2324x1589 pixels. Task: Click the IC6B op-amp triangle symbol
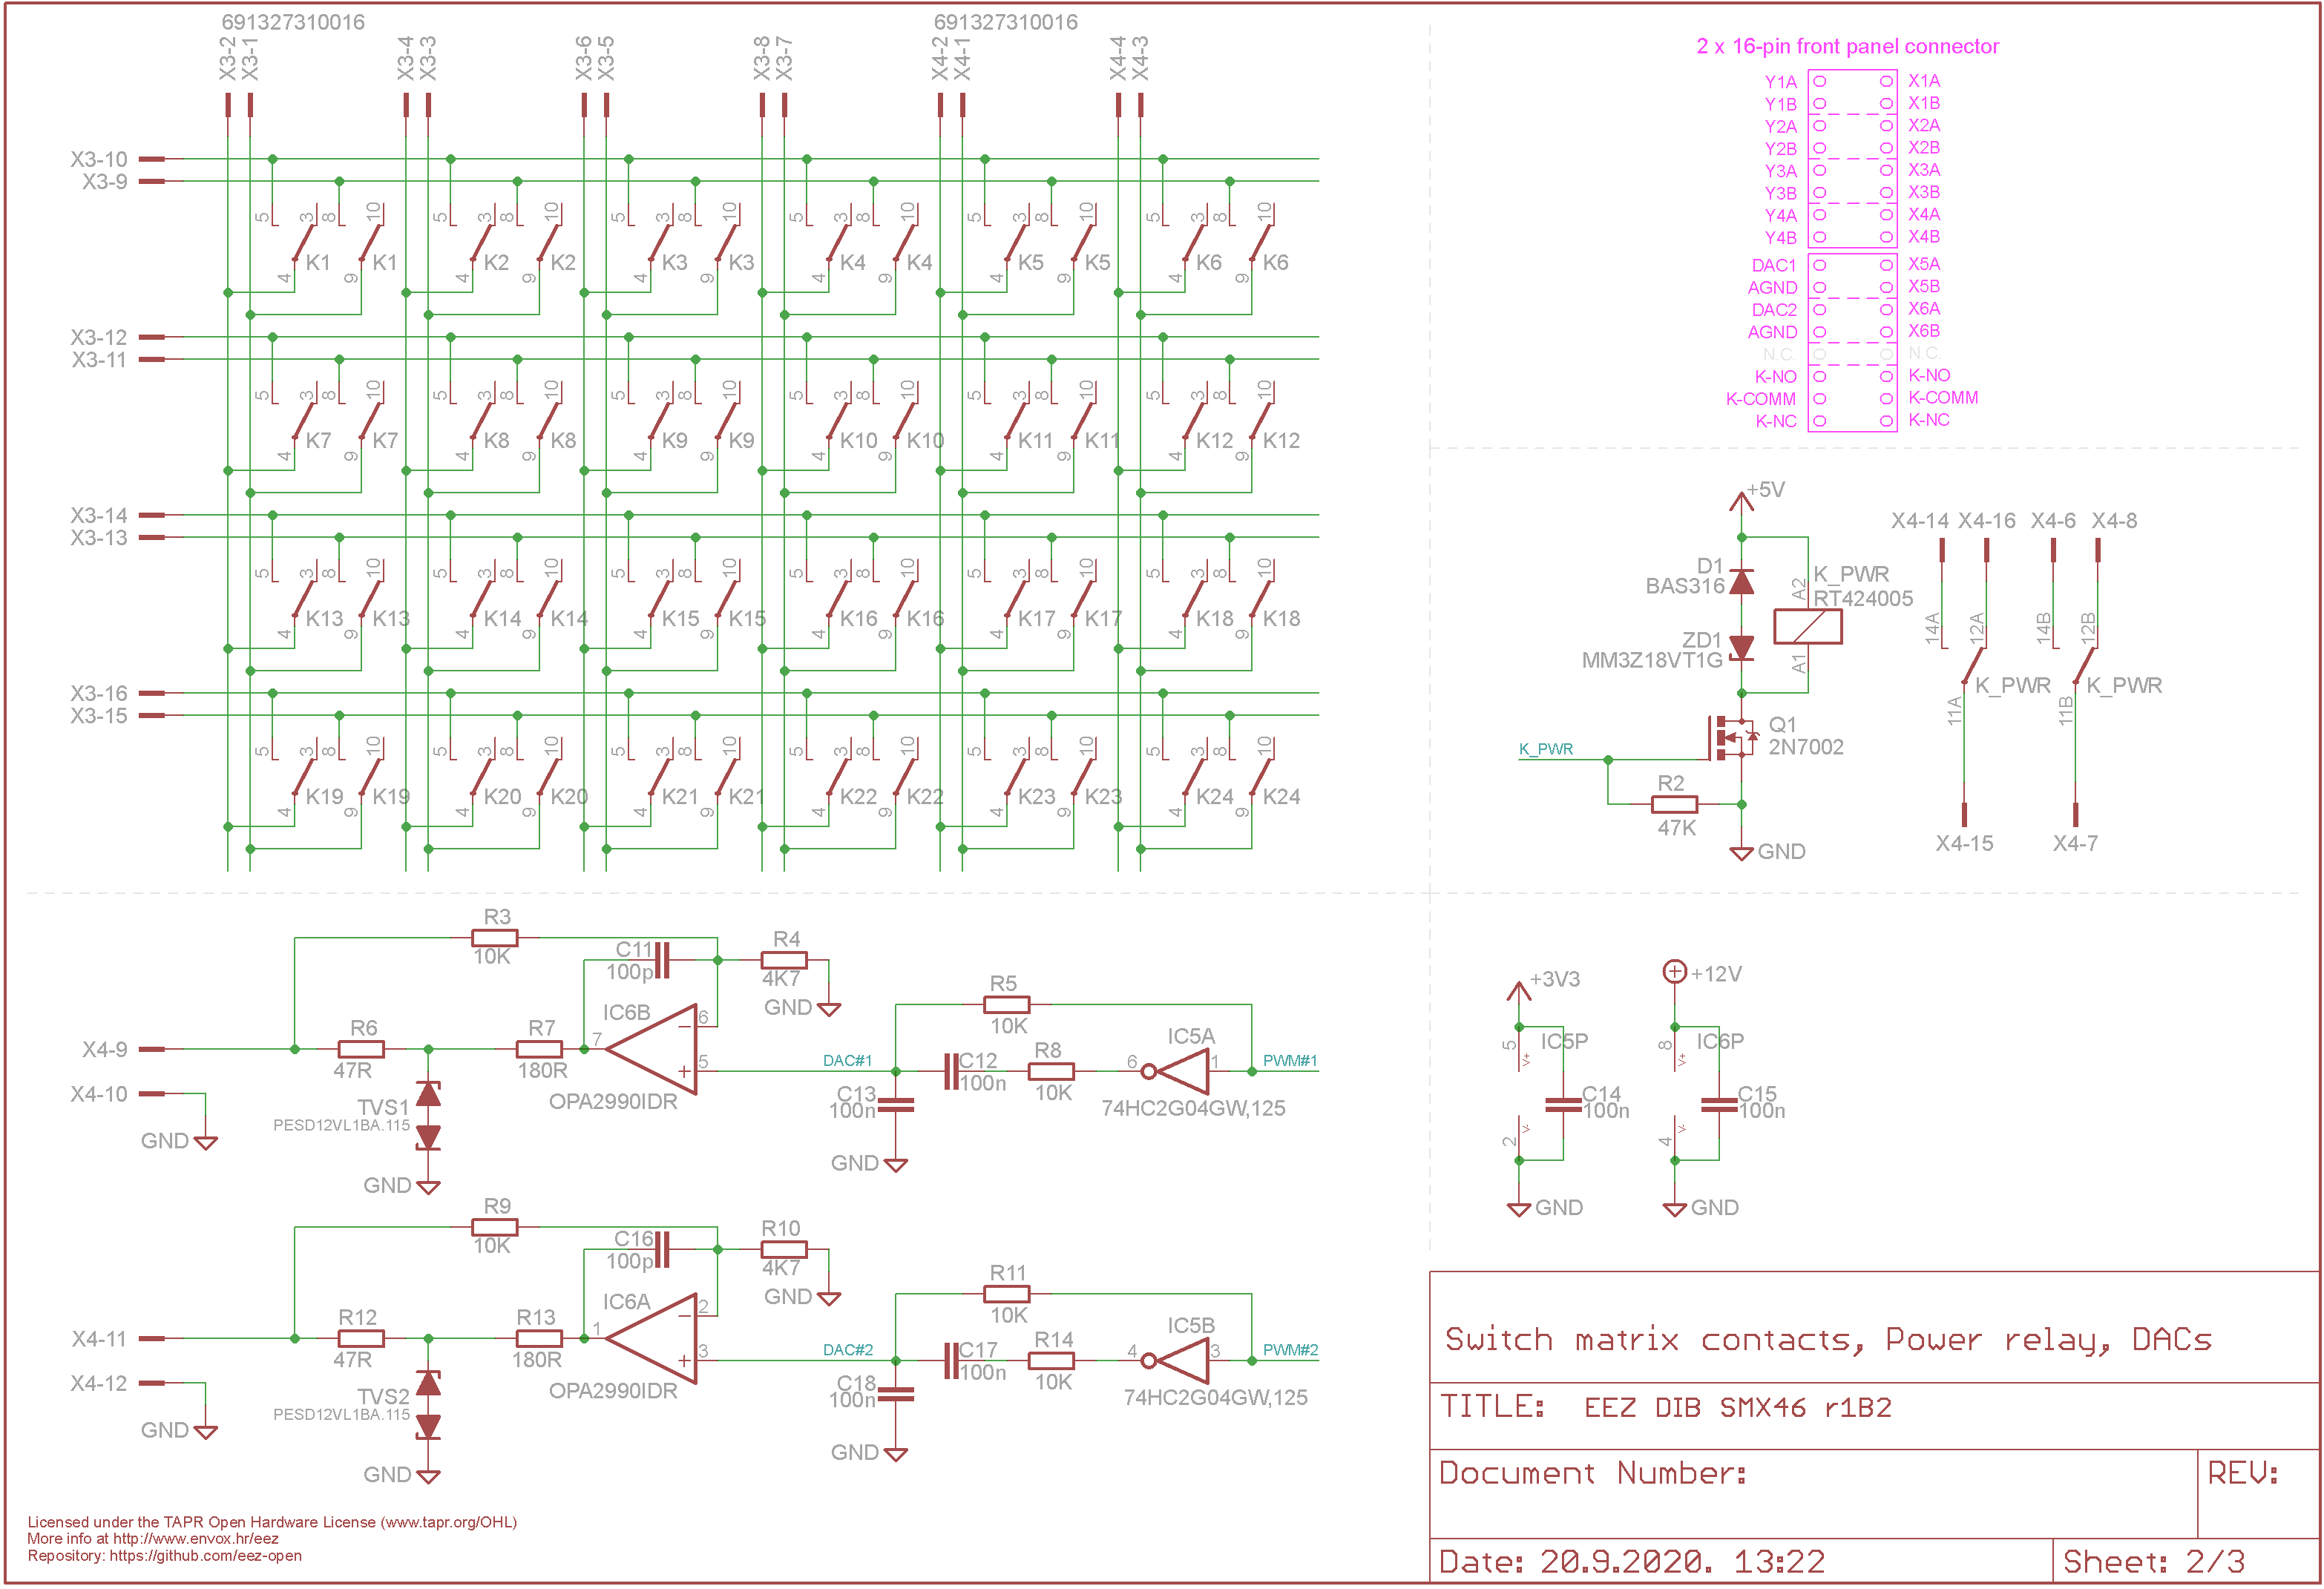pyautogui.click(x=652, y=1049)
